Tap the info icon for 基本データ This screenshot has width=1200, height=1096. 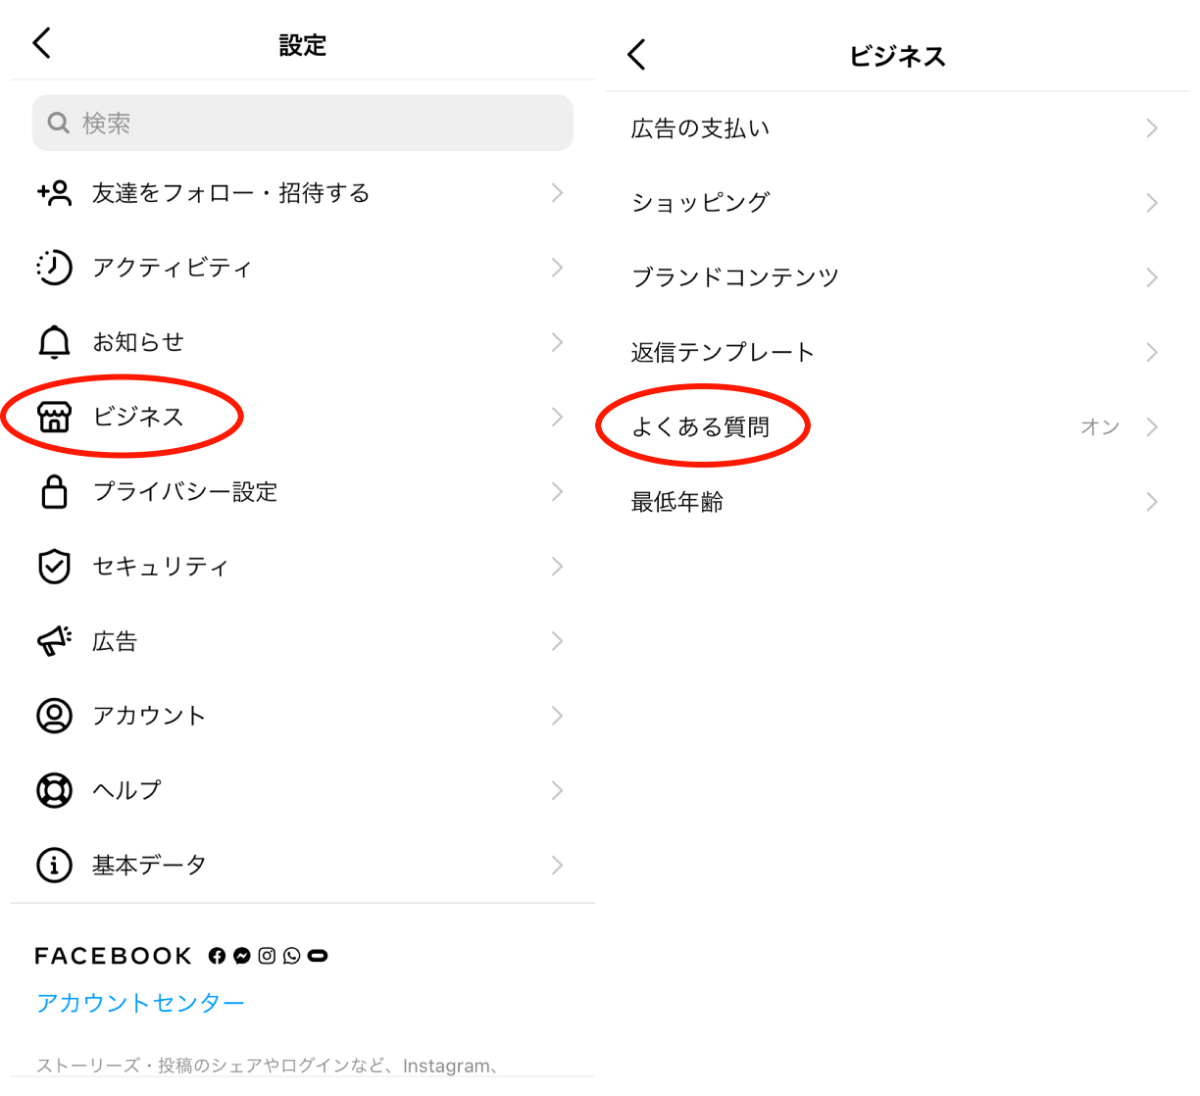click(x=54, y=865)
